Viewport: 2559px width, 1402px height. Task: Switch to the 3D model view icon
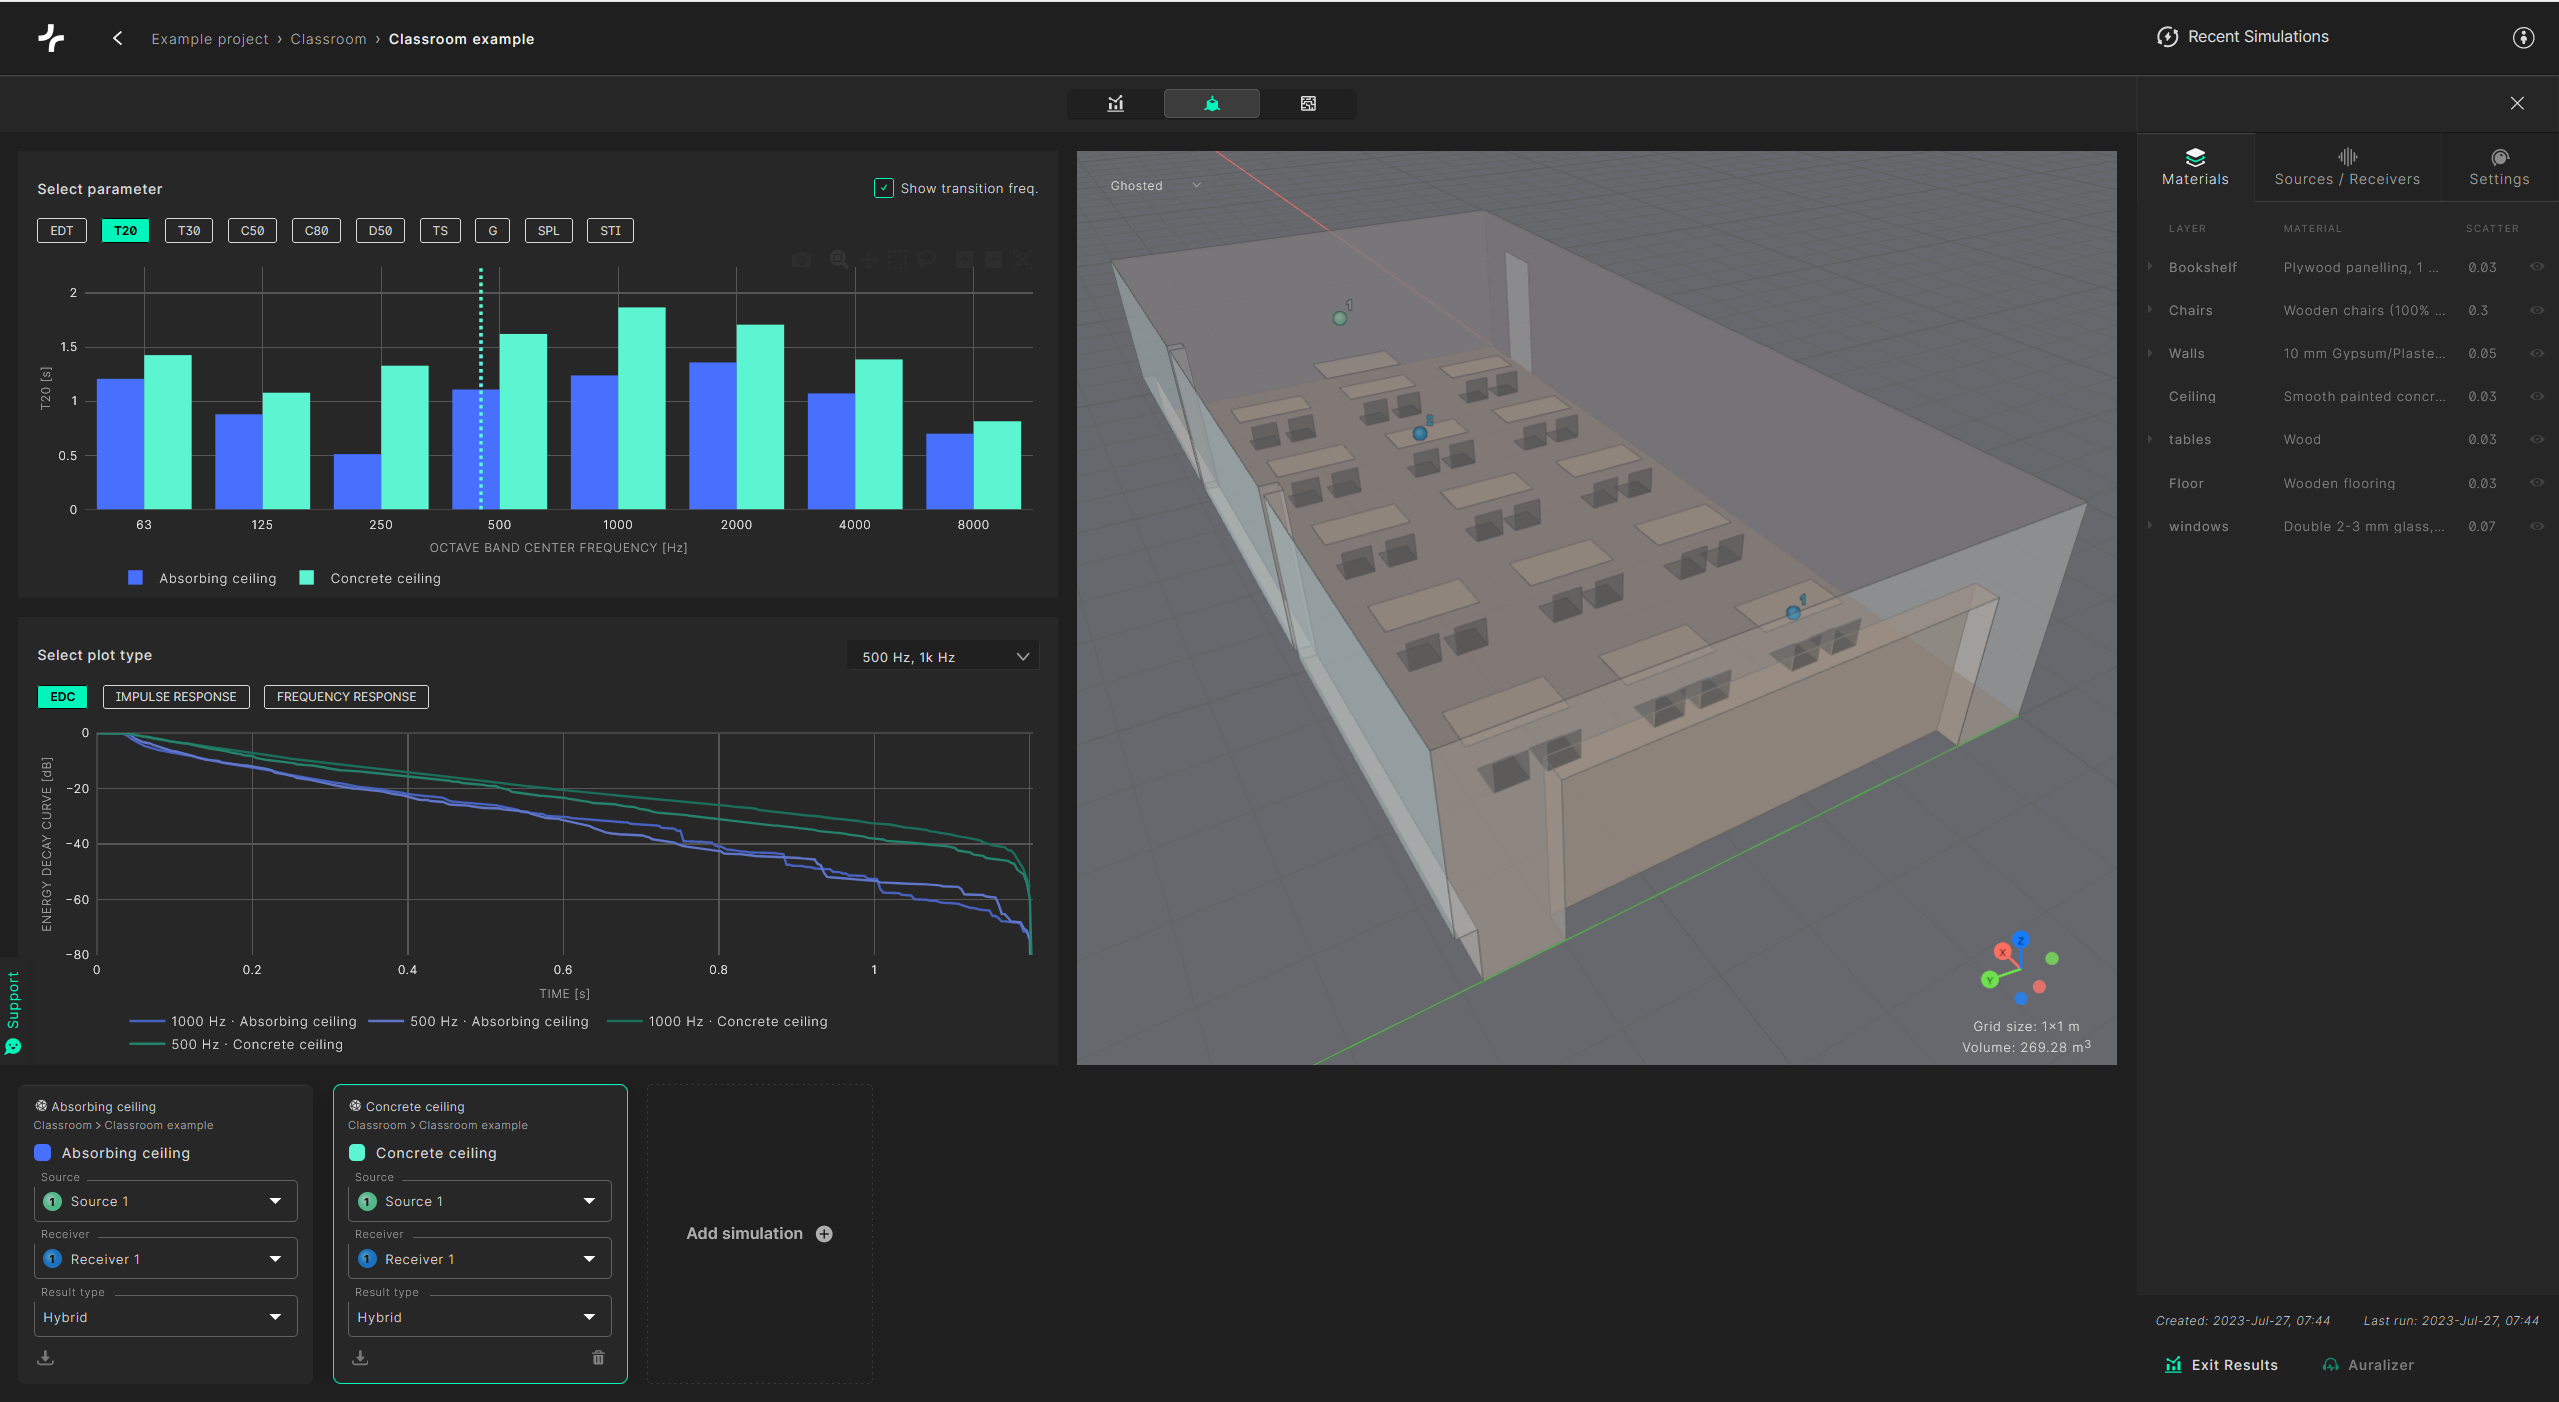coord(1211,103)
